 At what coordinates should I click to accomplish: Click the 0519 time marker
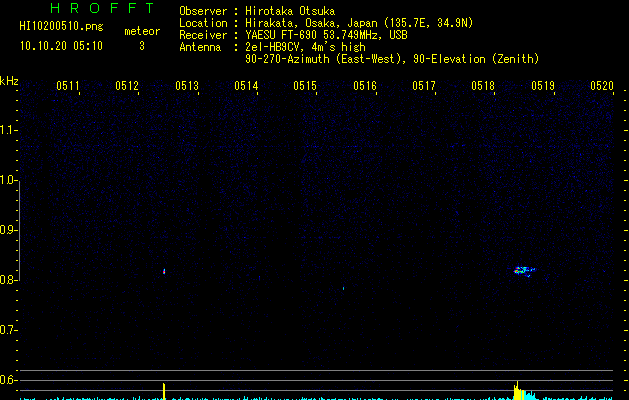point(543,86)
